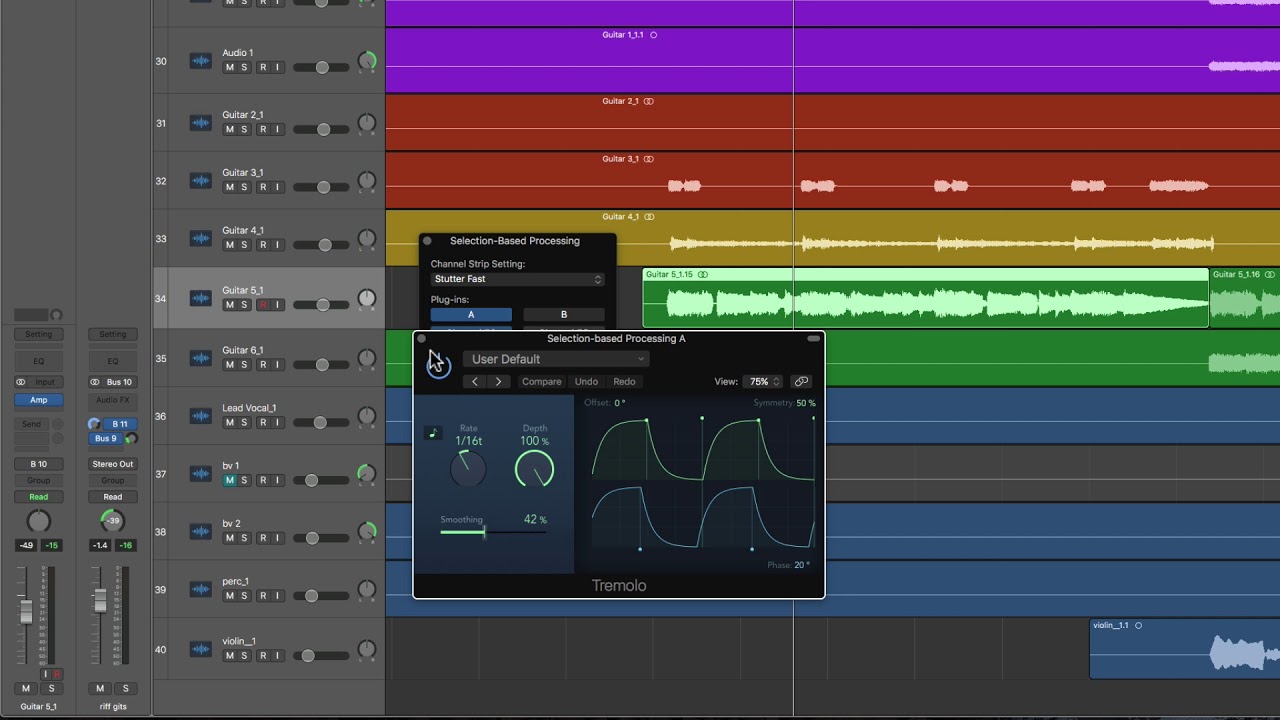This screenshot has height=720, width=1280.
Task: Open the Group slot on riff gits strip
Action: [x=113, y=481]
